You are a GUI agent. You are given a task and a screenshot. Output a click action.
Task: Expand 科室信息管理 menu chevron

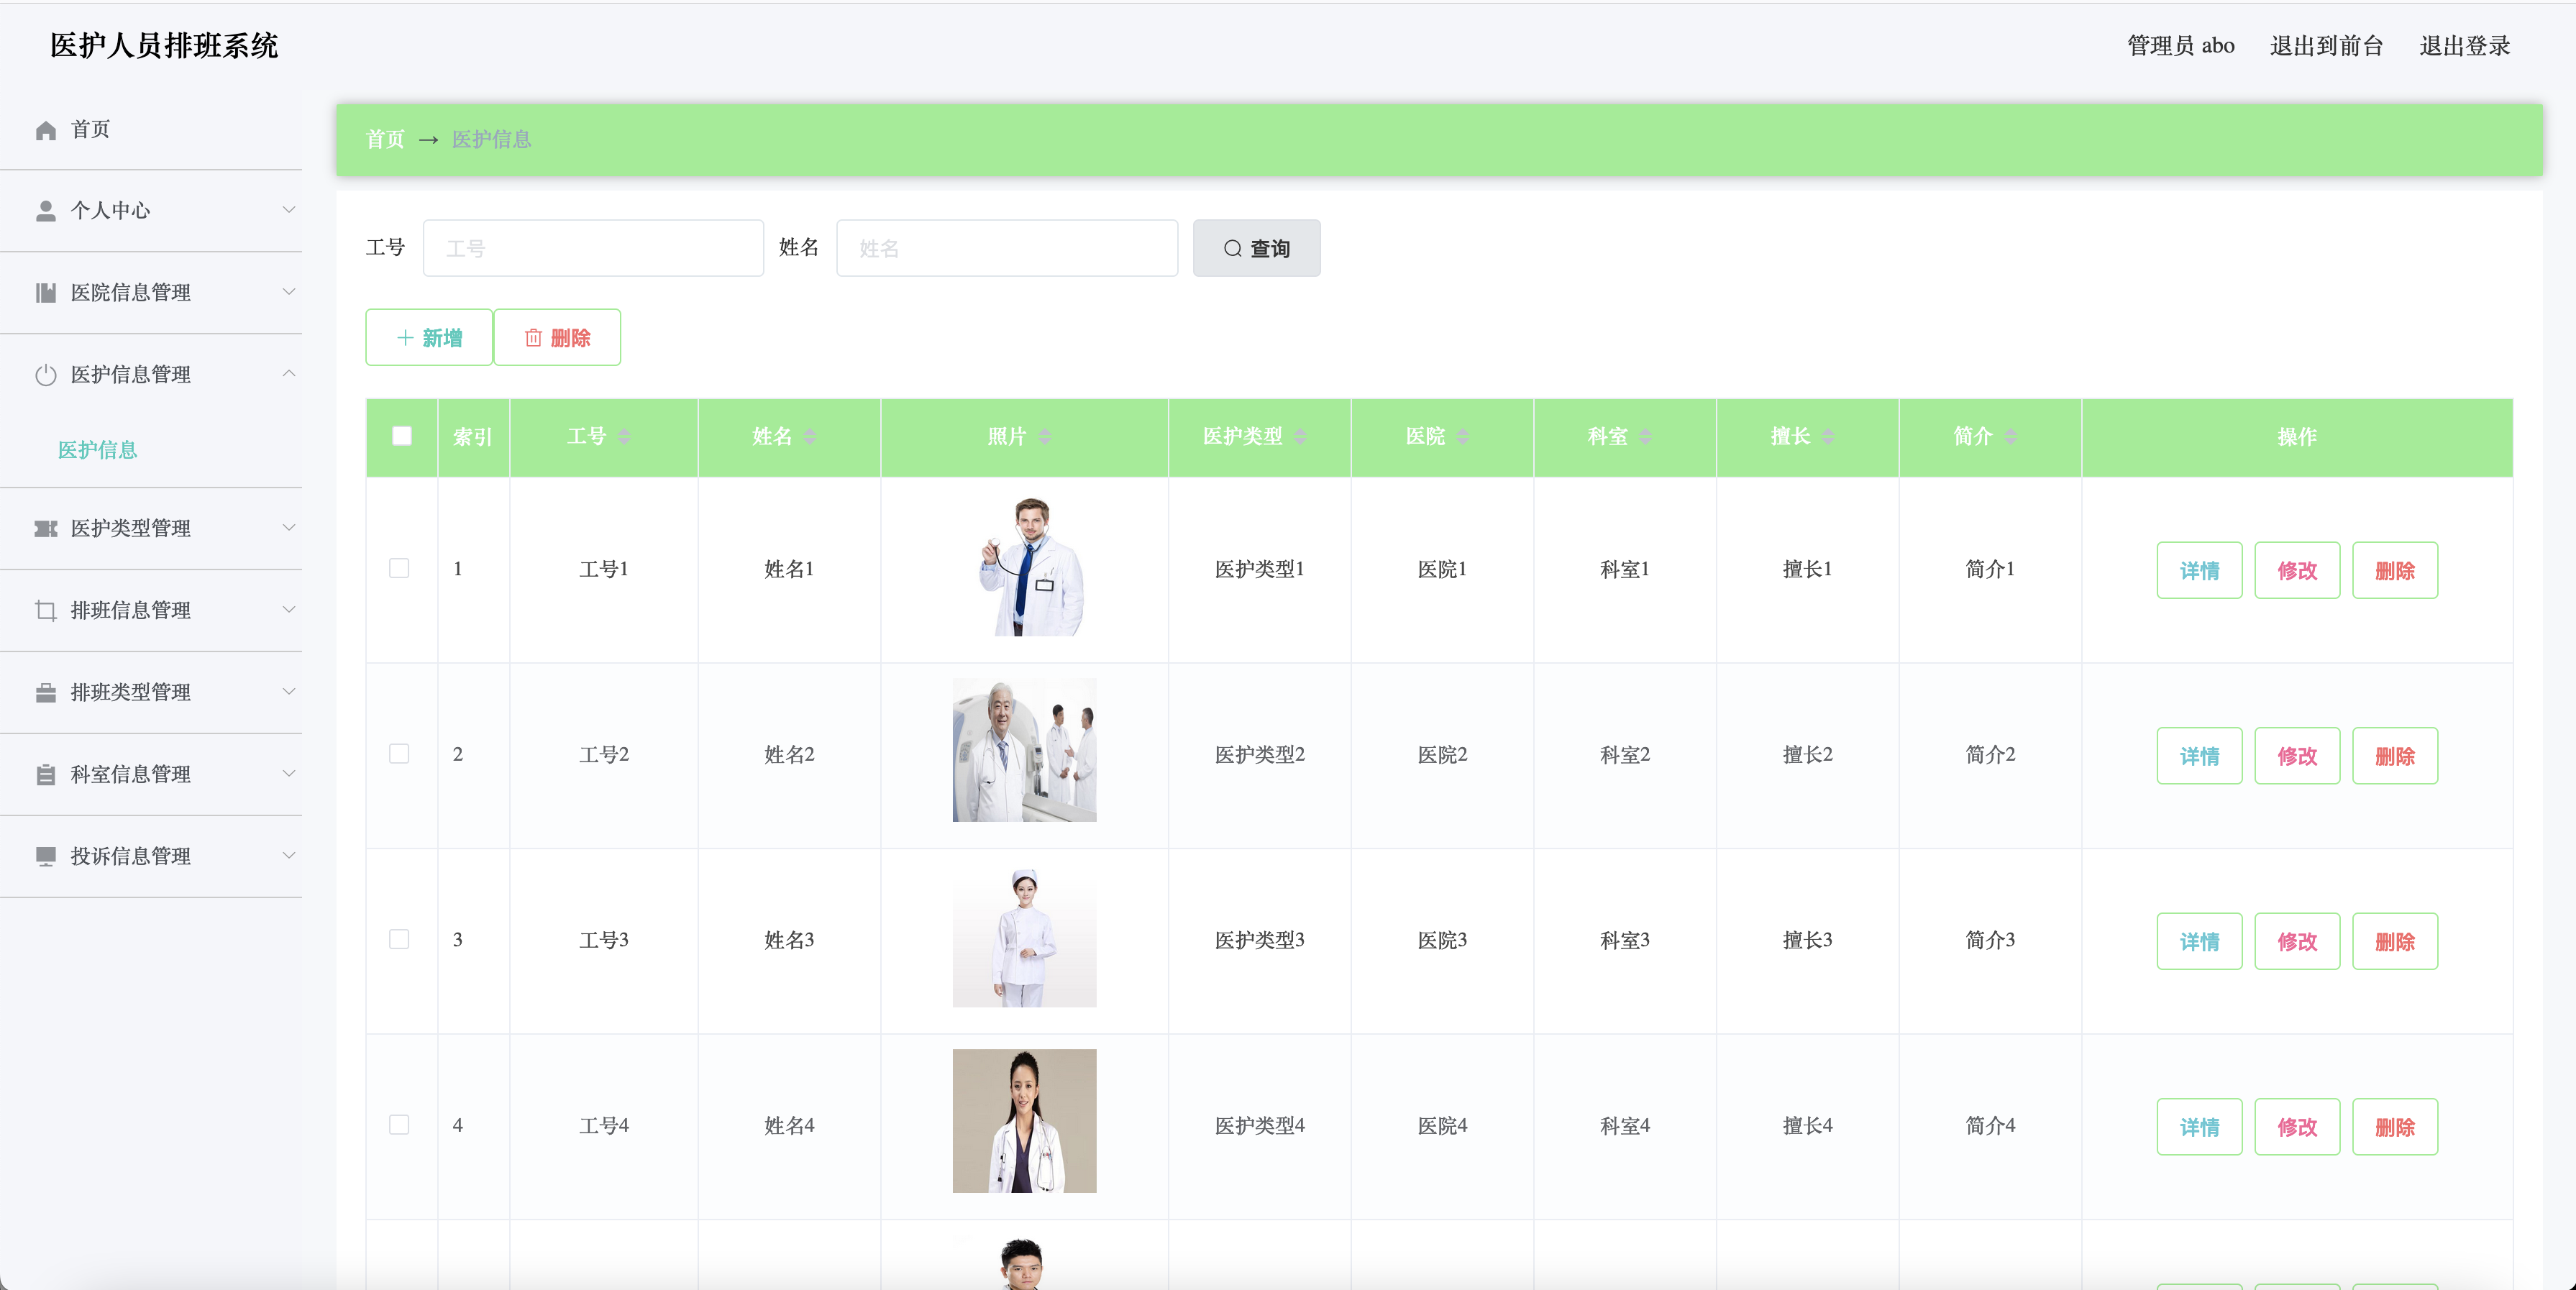(x=289, y=774)
